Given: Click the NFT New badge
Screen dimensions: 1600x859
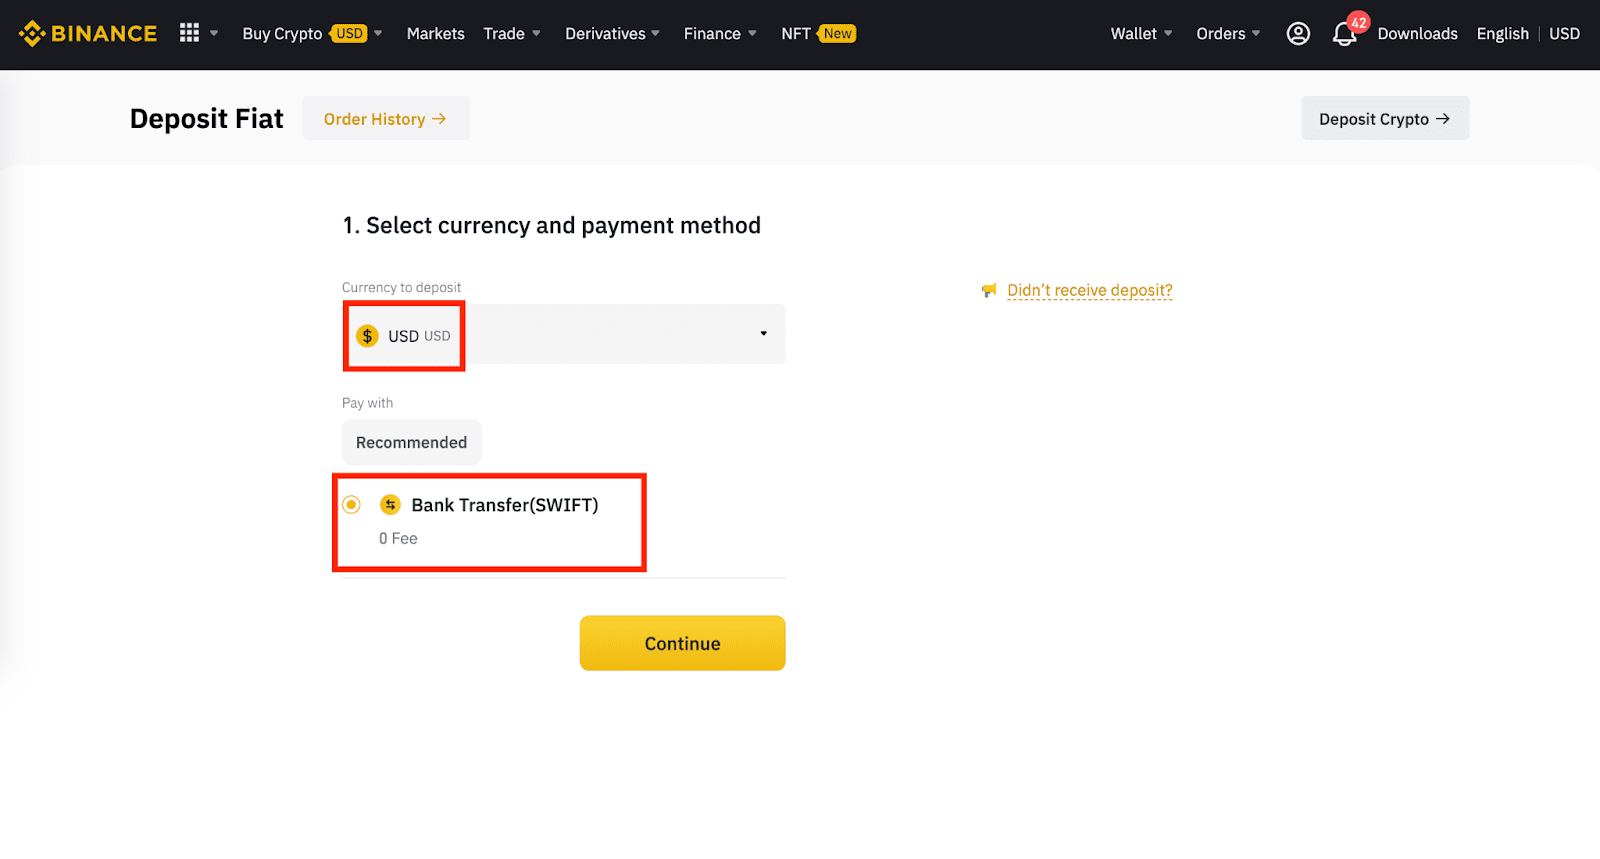Looking at the screenshot, I should (x=837, y=34).
